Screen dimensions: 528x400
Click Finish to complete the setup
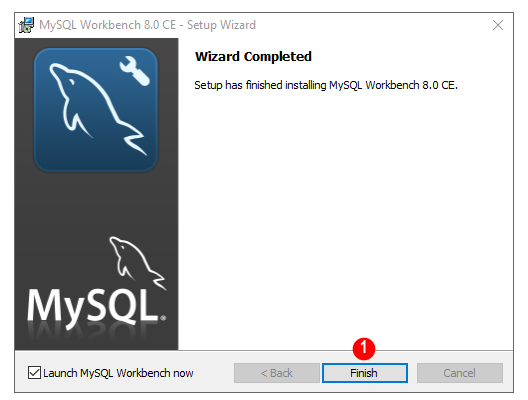(x=365, y=373)
